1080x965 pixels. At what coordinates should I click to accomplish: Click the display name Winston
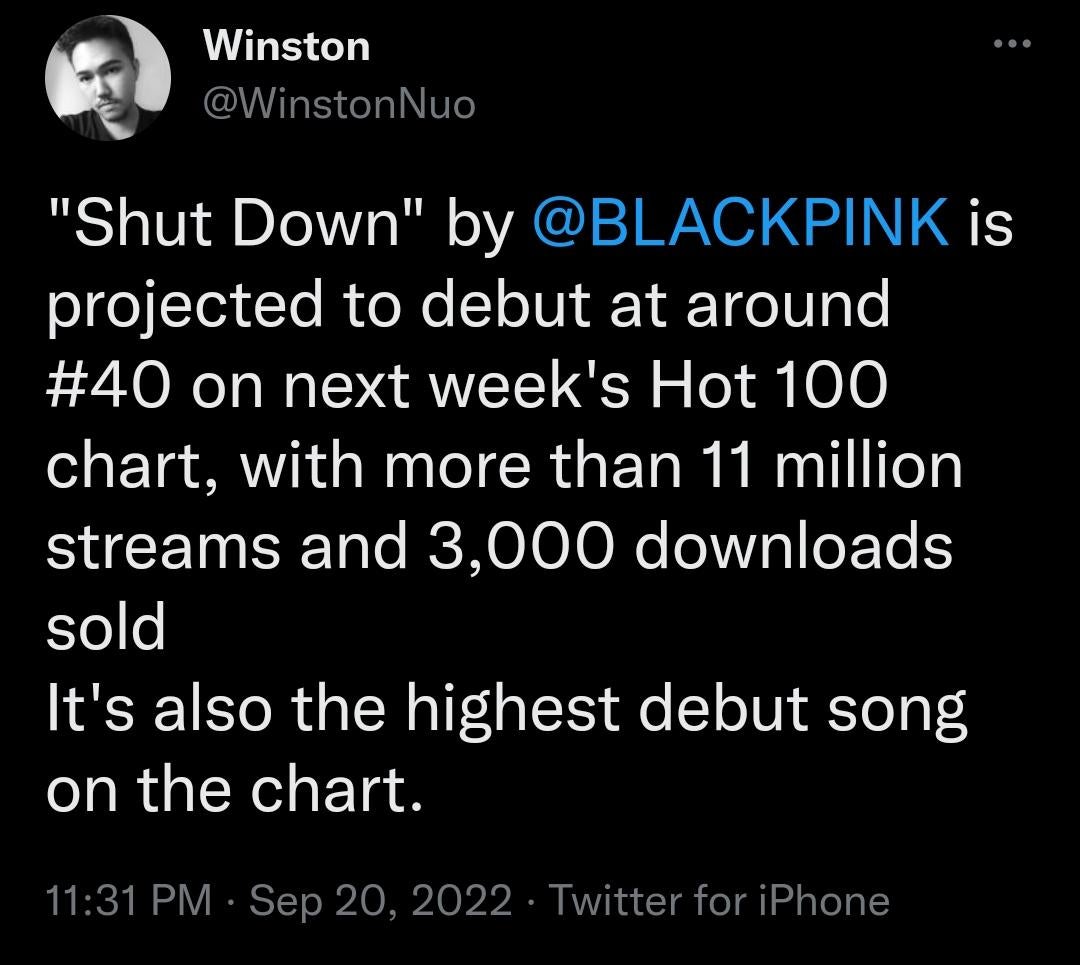tap(286, 47)
